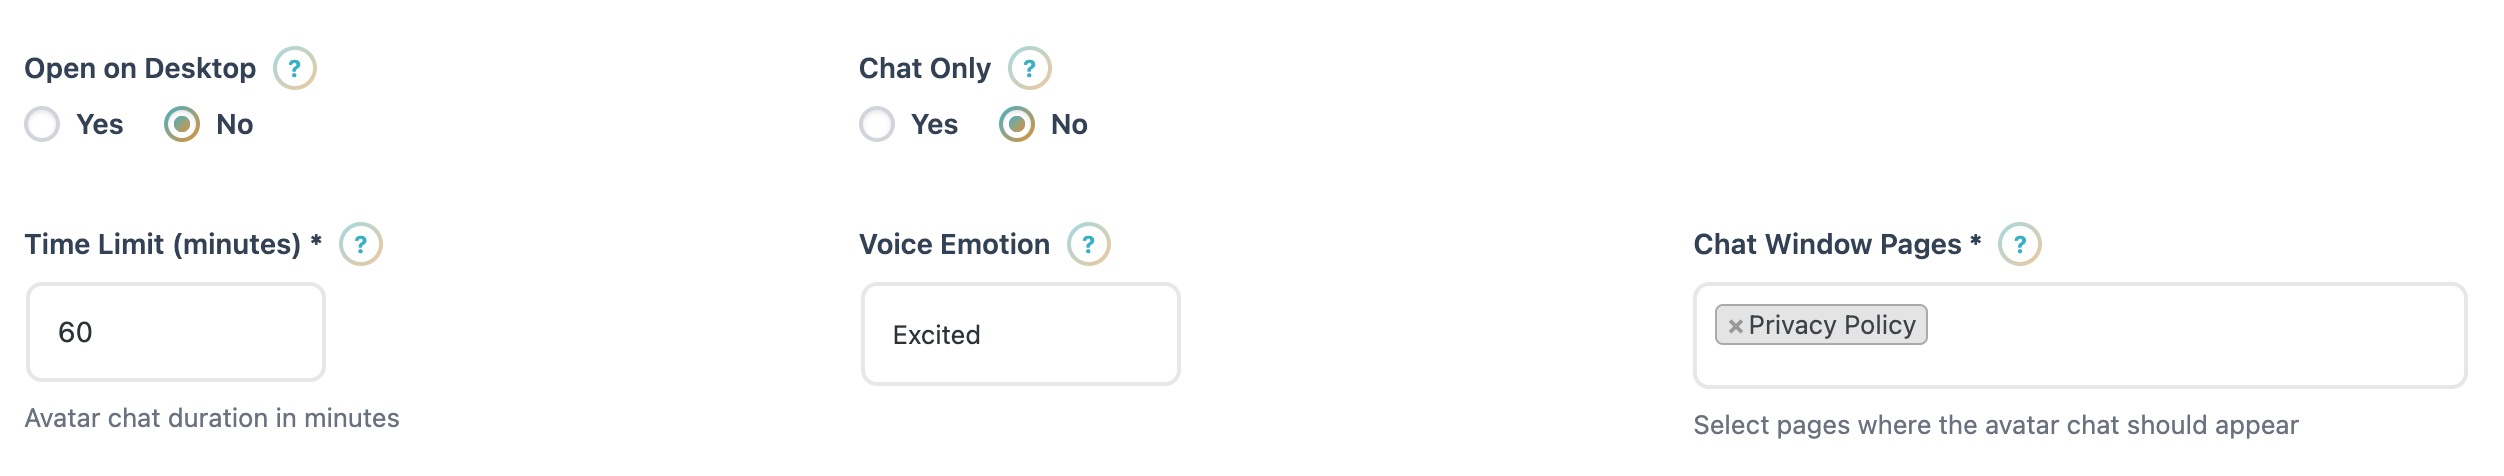Click the Chat Only label text

coord(924,68)
